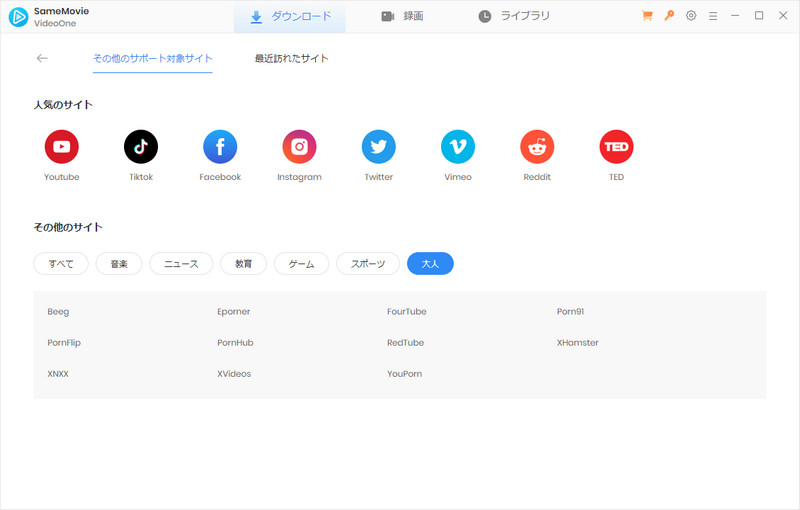Minimize the SameMovie window
The image size is (800, 510).
click(735, 16)
